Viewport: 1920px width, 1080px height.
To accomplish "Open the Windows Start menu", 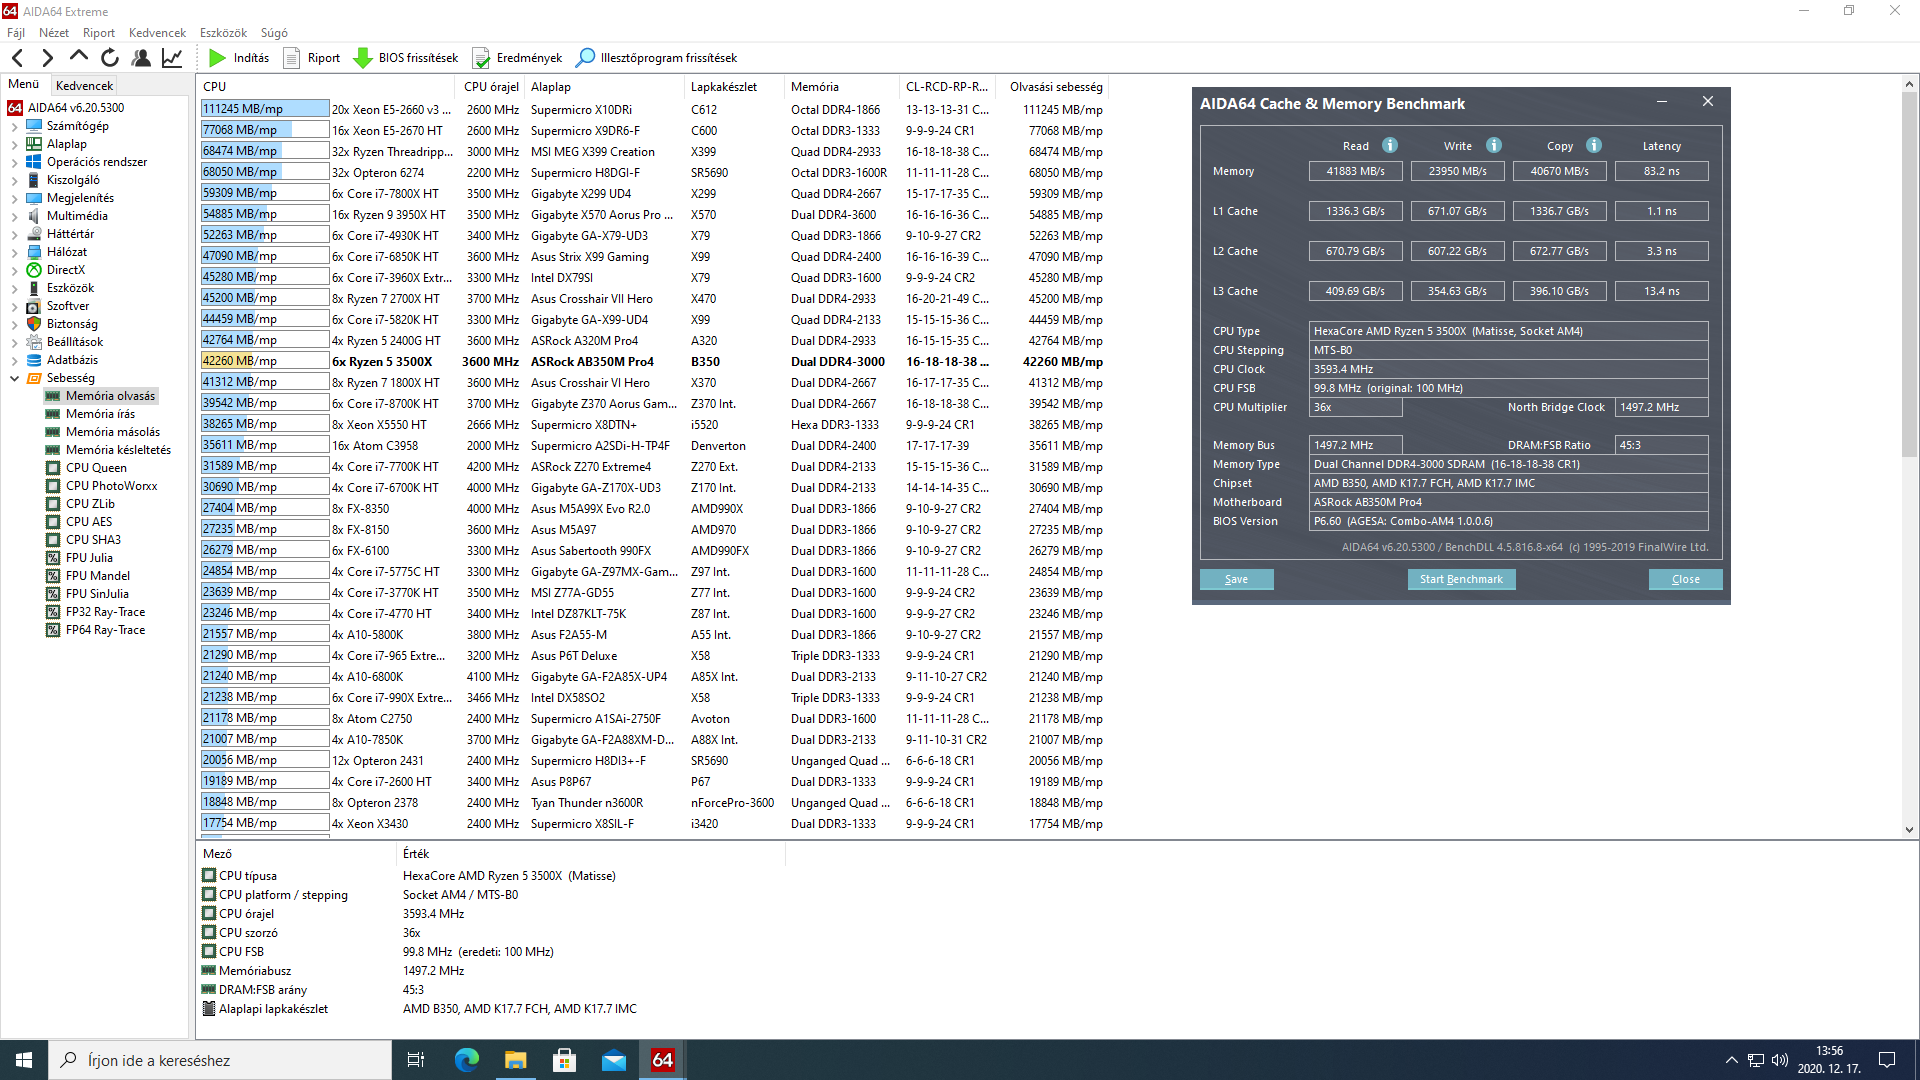I will click(x=24, y=1060).
